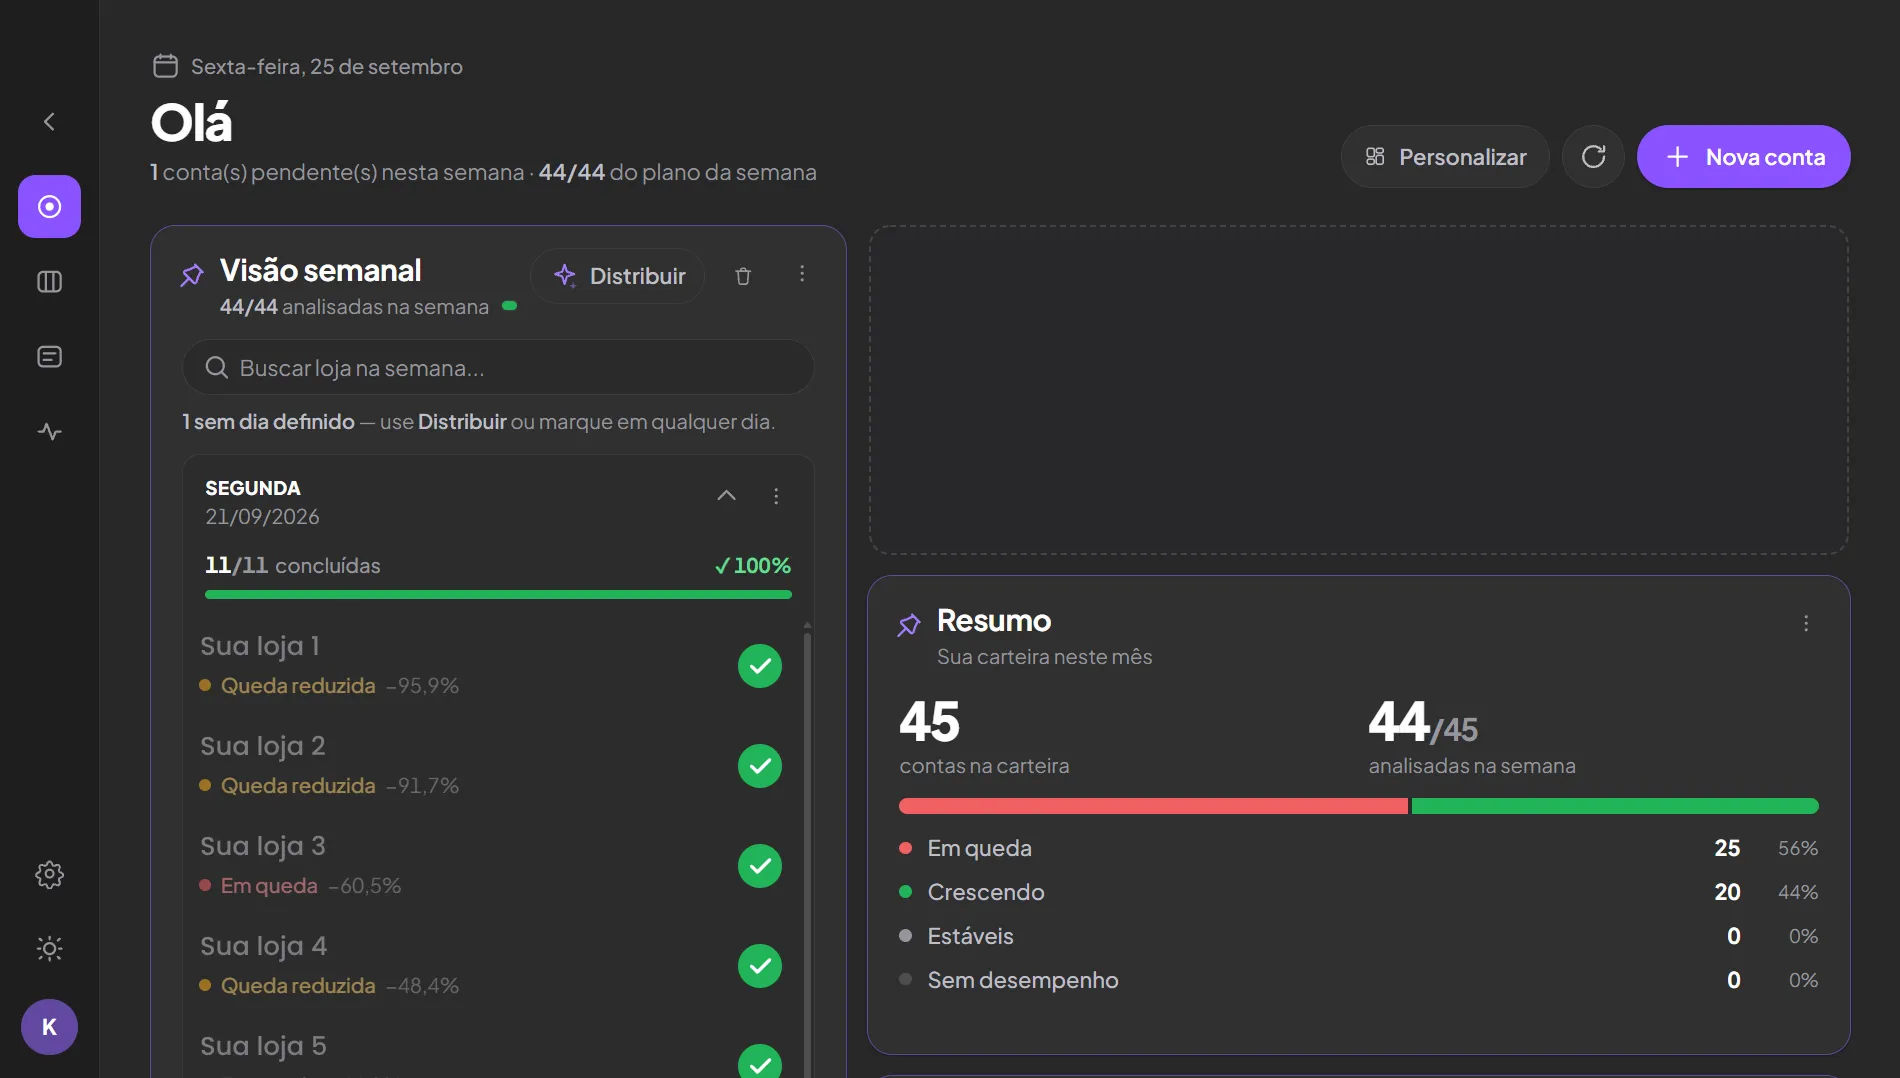Select the Crescendo row in Resumo
Image resolution: width=1900 pixels, height=1078 pixels.
[x=1358, y=892]
